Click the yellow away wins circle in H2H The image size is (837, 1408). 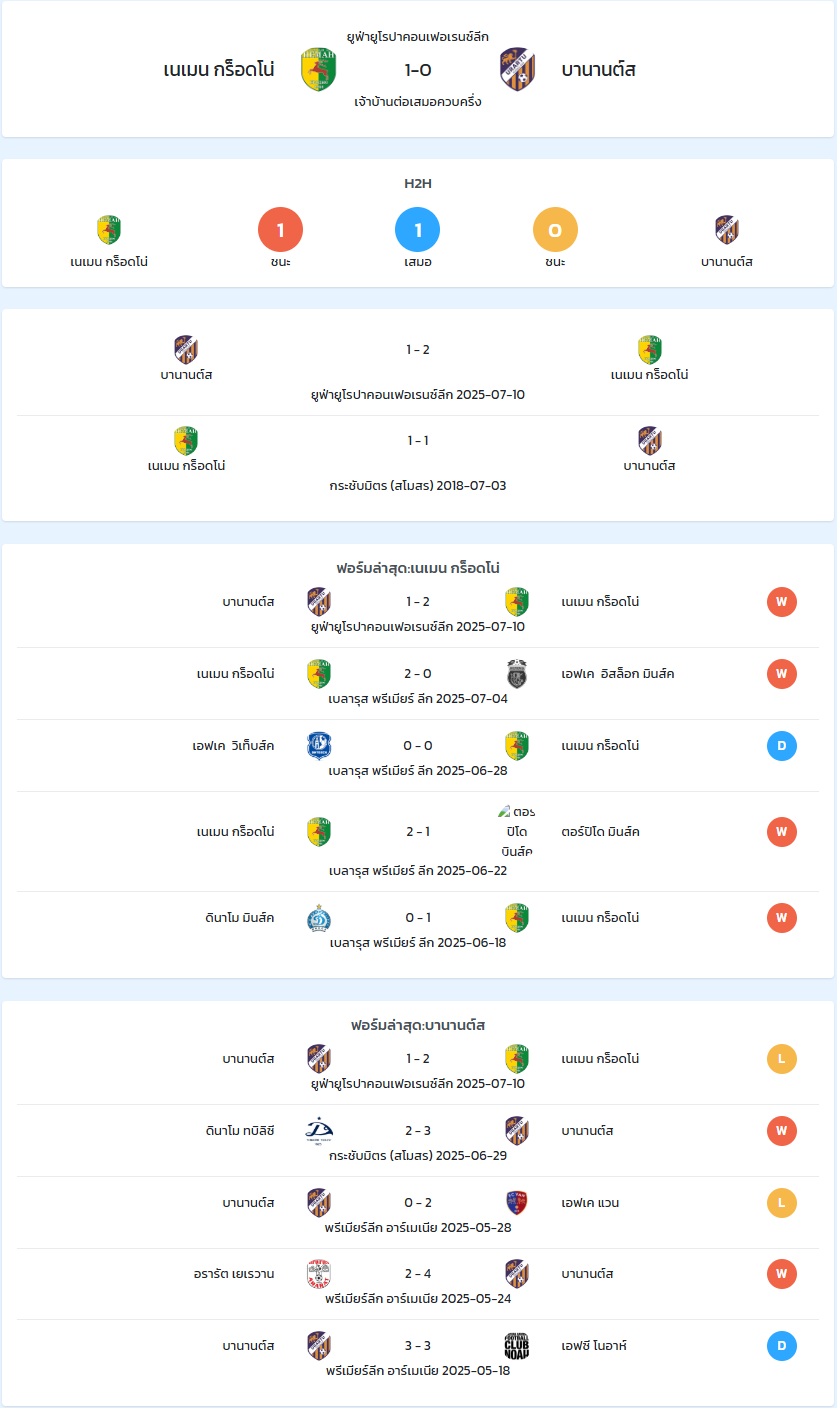[556, 230]
